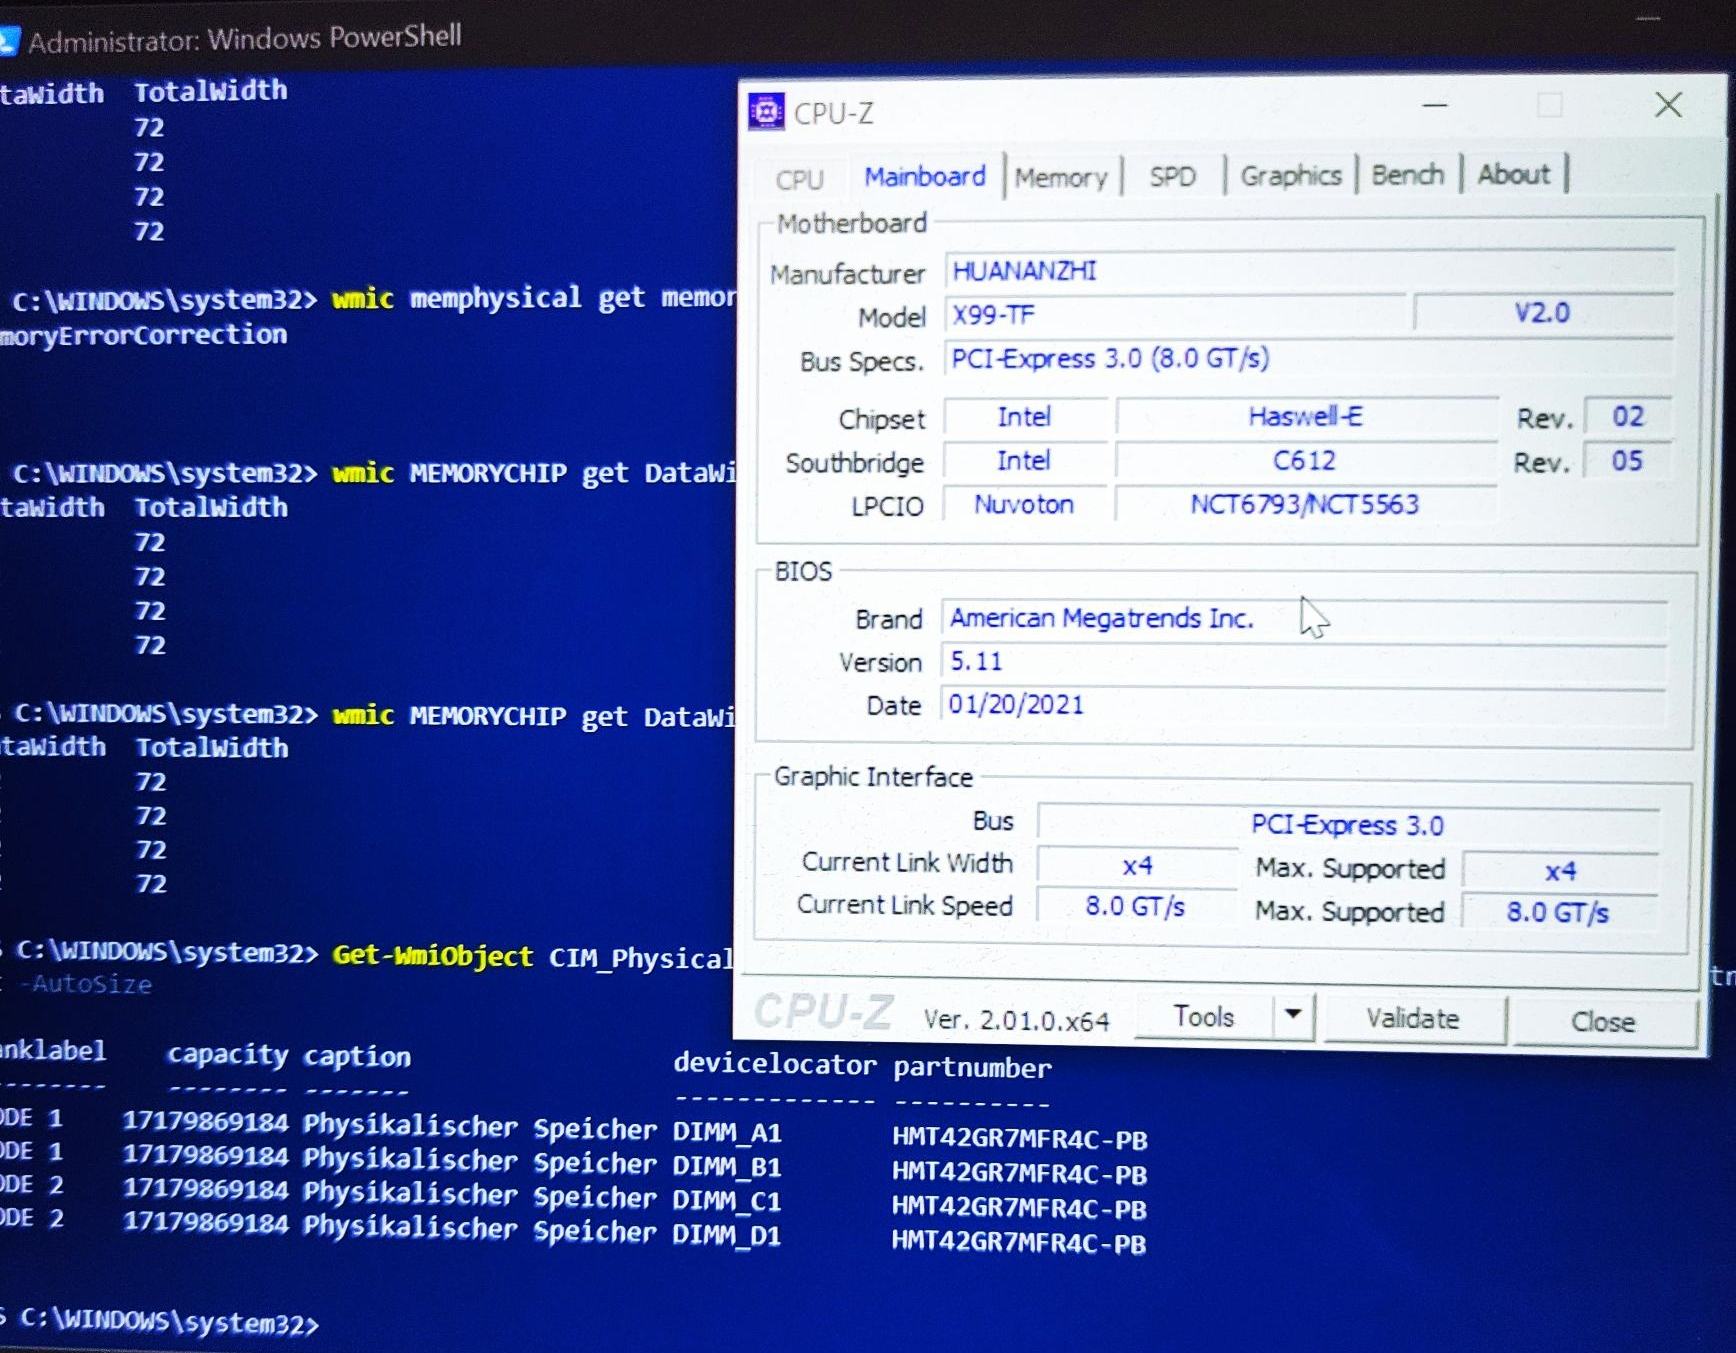Click the Model field X99-TF
The image size is (1736, 1353).
[1174, 315]
